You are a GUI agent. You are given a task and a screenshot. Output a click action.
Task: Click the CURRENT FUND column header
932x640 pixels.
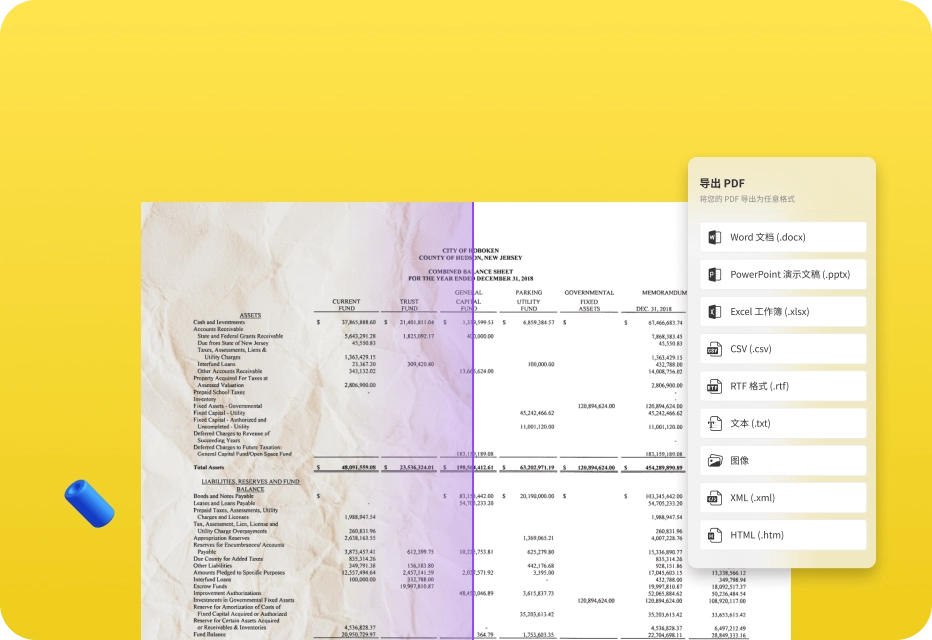346,305
